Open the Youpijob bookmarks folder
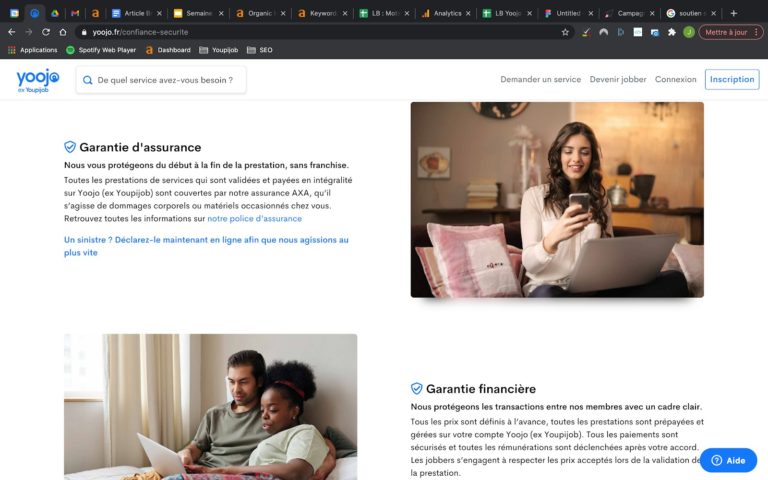Viewport: 768px width, 480px height. tap(218, 50)
